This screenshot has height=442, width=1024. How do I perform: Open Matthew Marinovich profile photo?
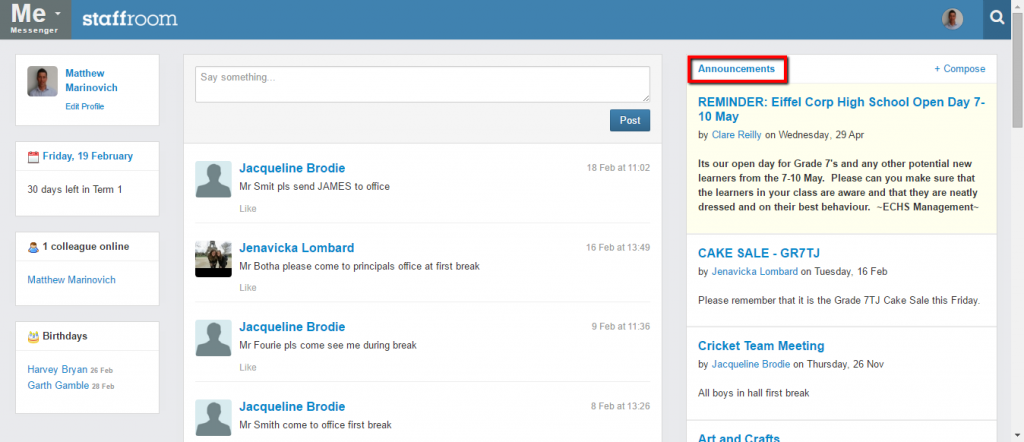(42, 82)
